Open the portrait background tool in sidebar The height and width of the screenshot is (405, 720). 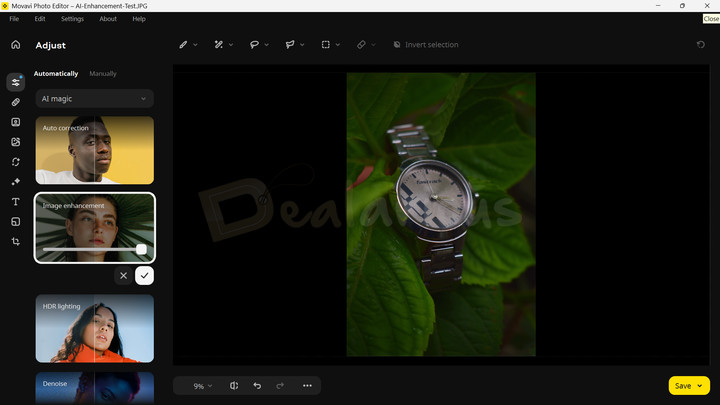[x=16, y=122]
